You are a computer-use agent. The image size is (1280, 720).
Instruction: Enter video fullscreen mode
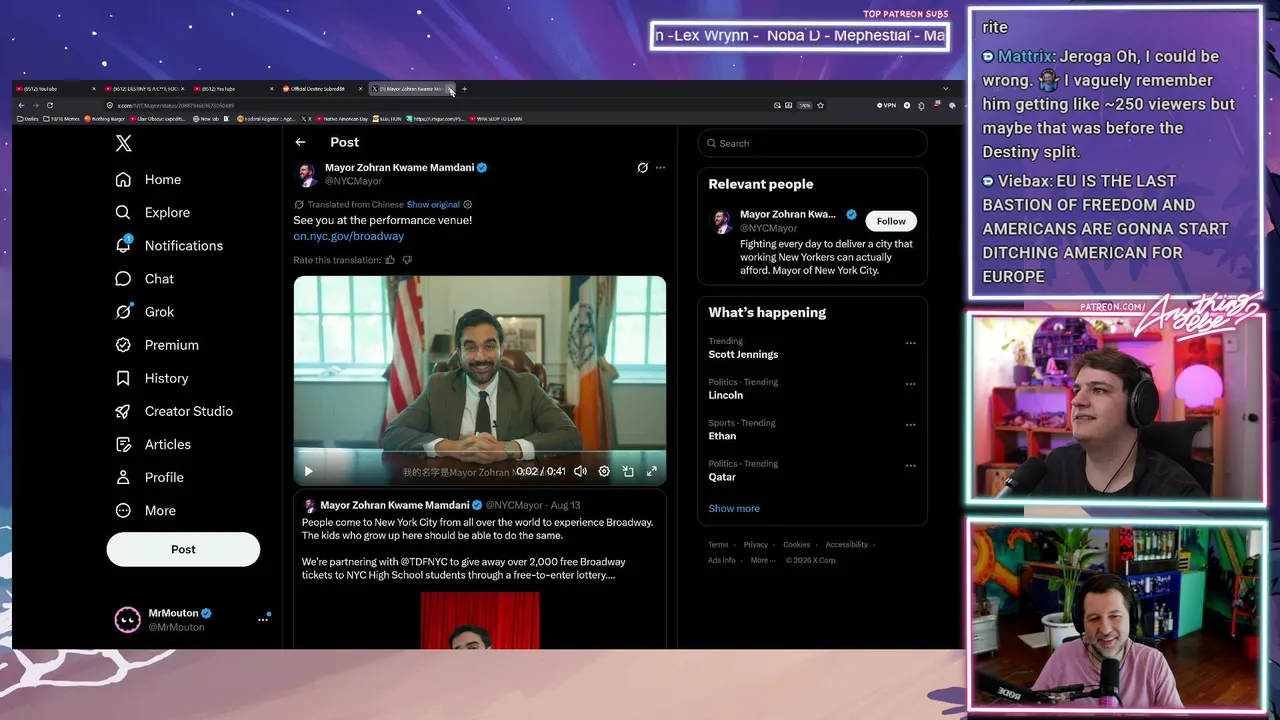click(x=652, y=472)
